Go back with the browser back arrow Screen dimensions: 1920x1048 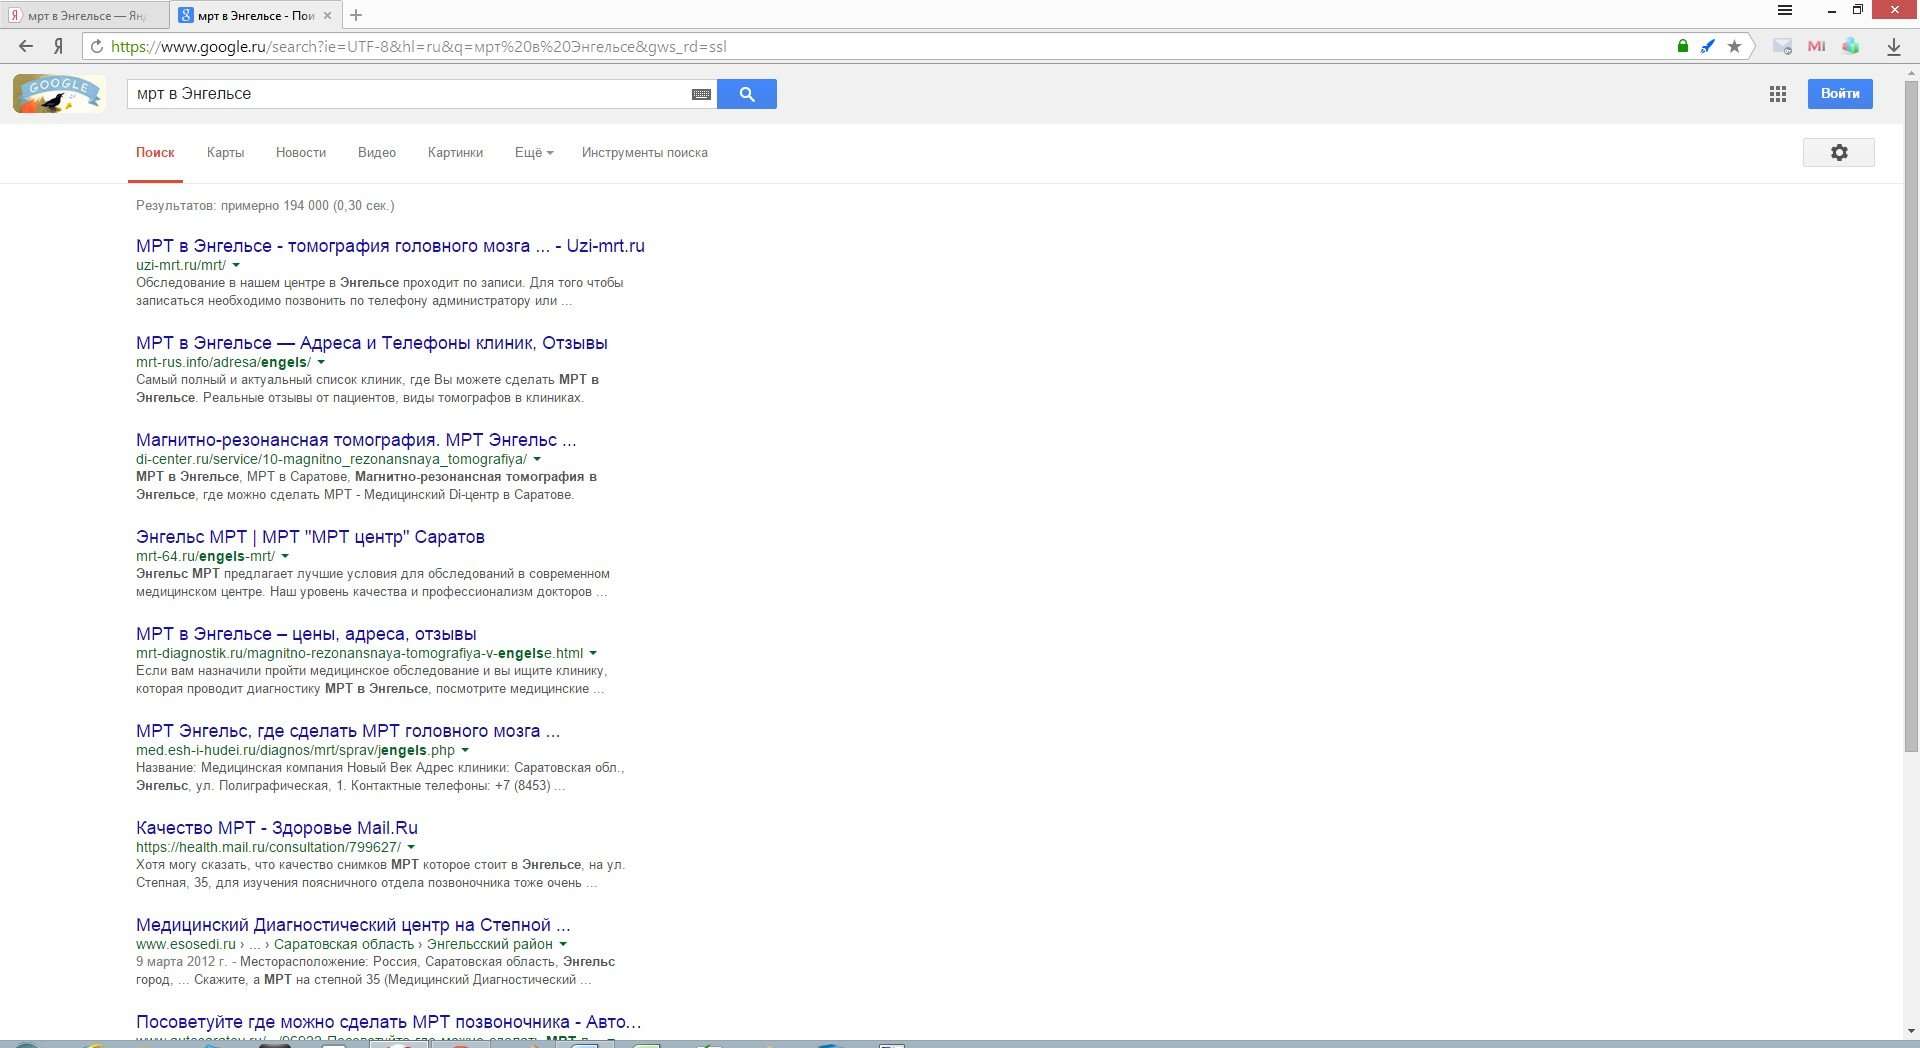tap(26, 46)
